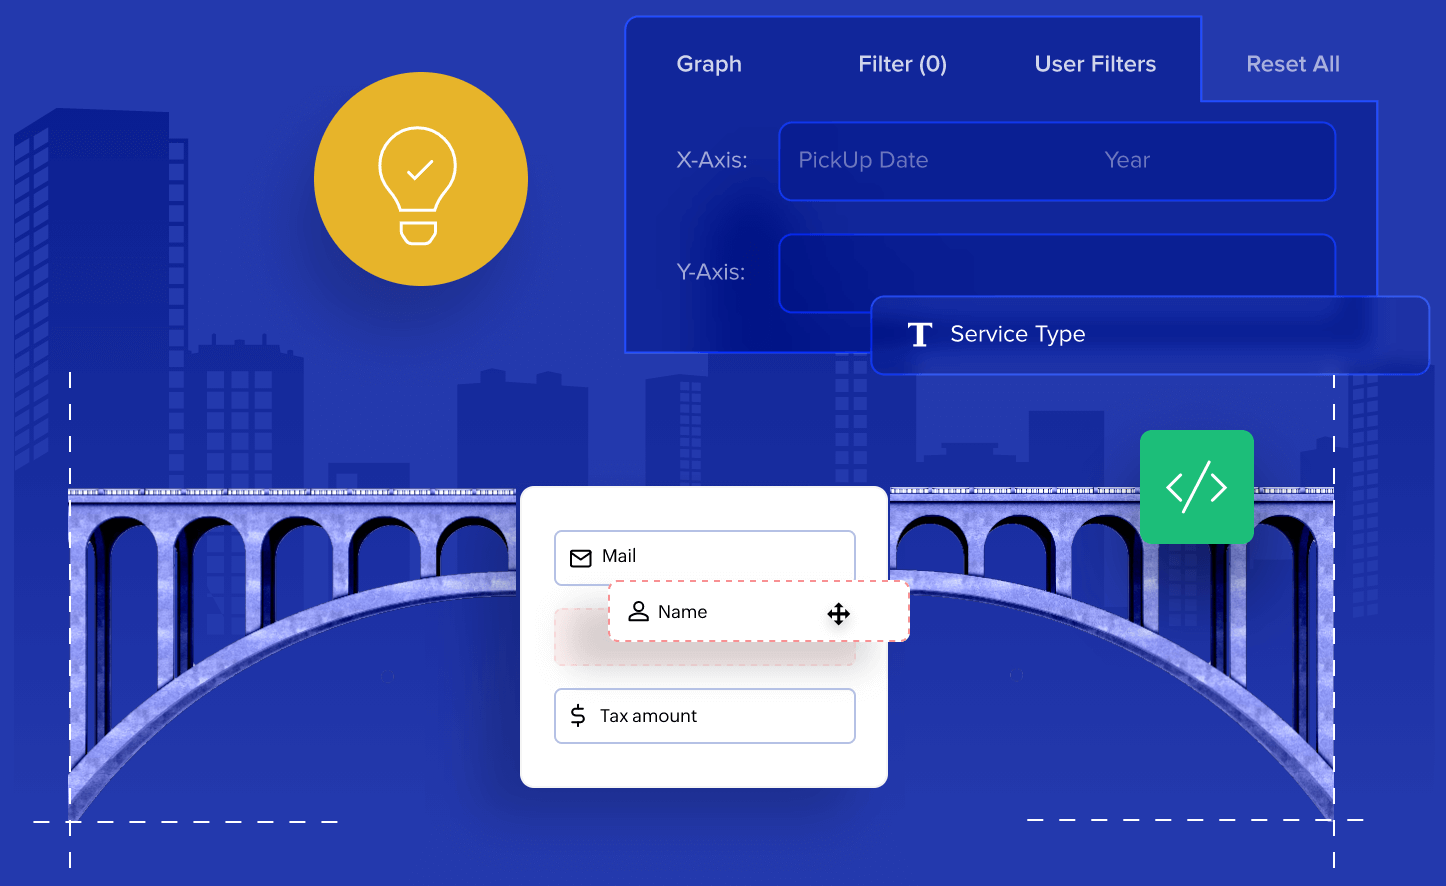Open the Filter (0) tab
The width and height of the screenshot is (1446, 886).
[x=902, y=64]
